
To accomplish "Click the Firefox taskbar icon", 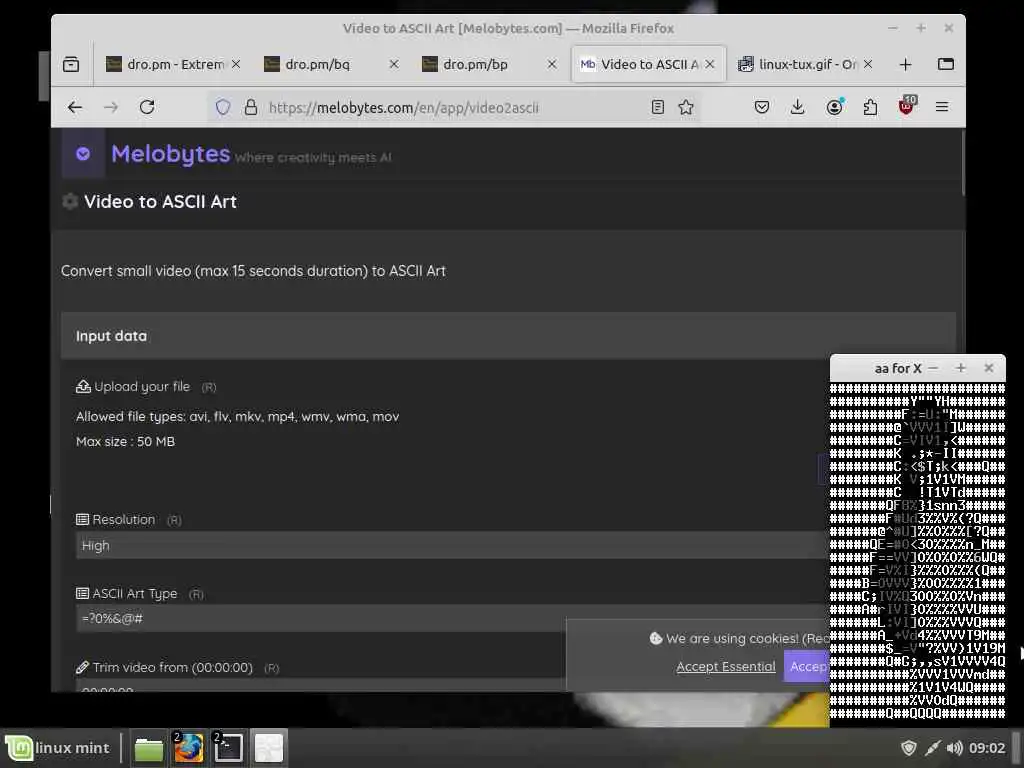I will pos(189,748).
